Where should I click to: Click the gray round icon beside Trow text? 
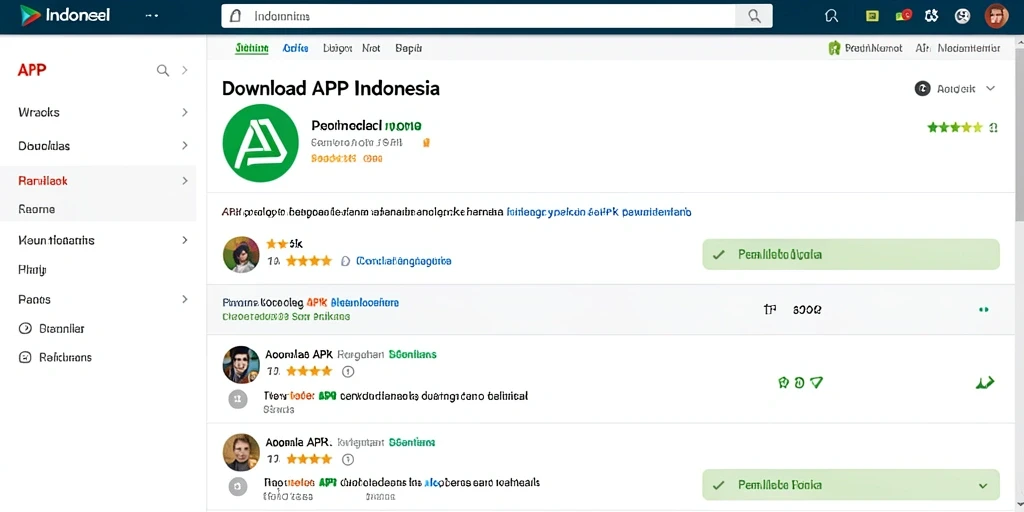[238, 398]
